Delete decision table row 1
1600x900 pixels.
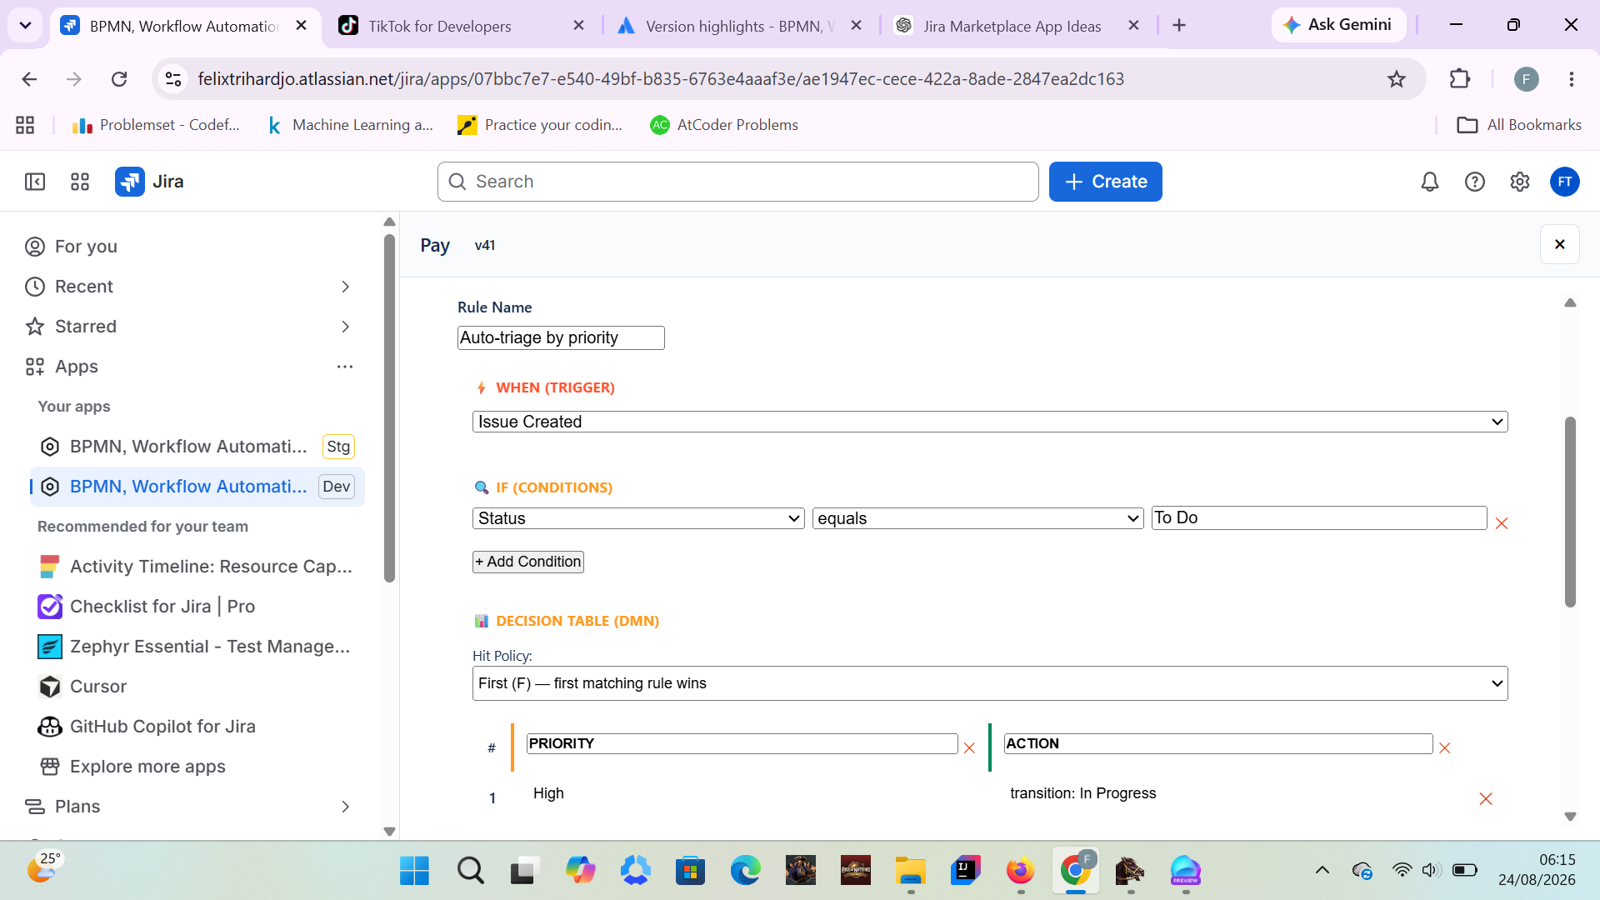[x=1486, y=798]
